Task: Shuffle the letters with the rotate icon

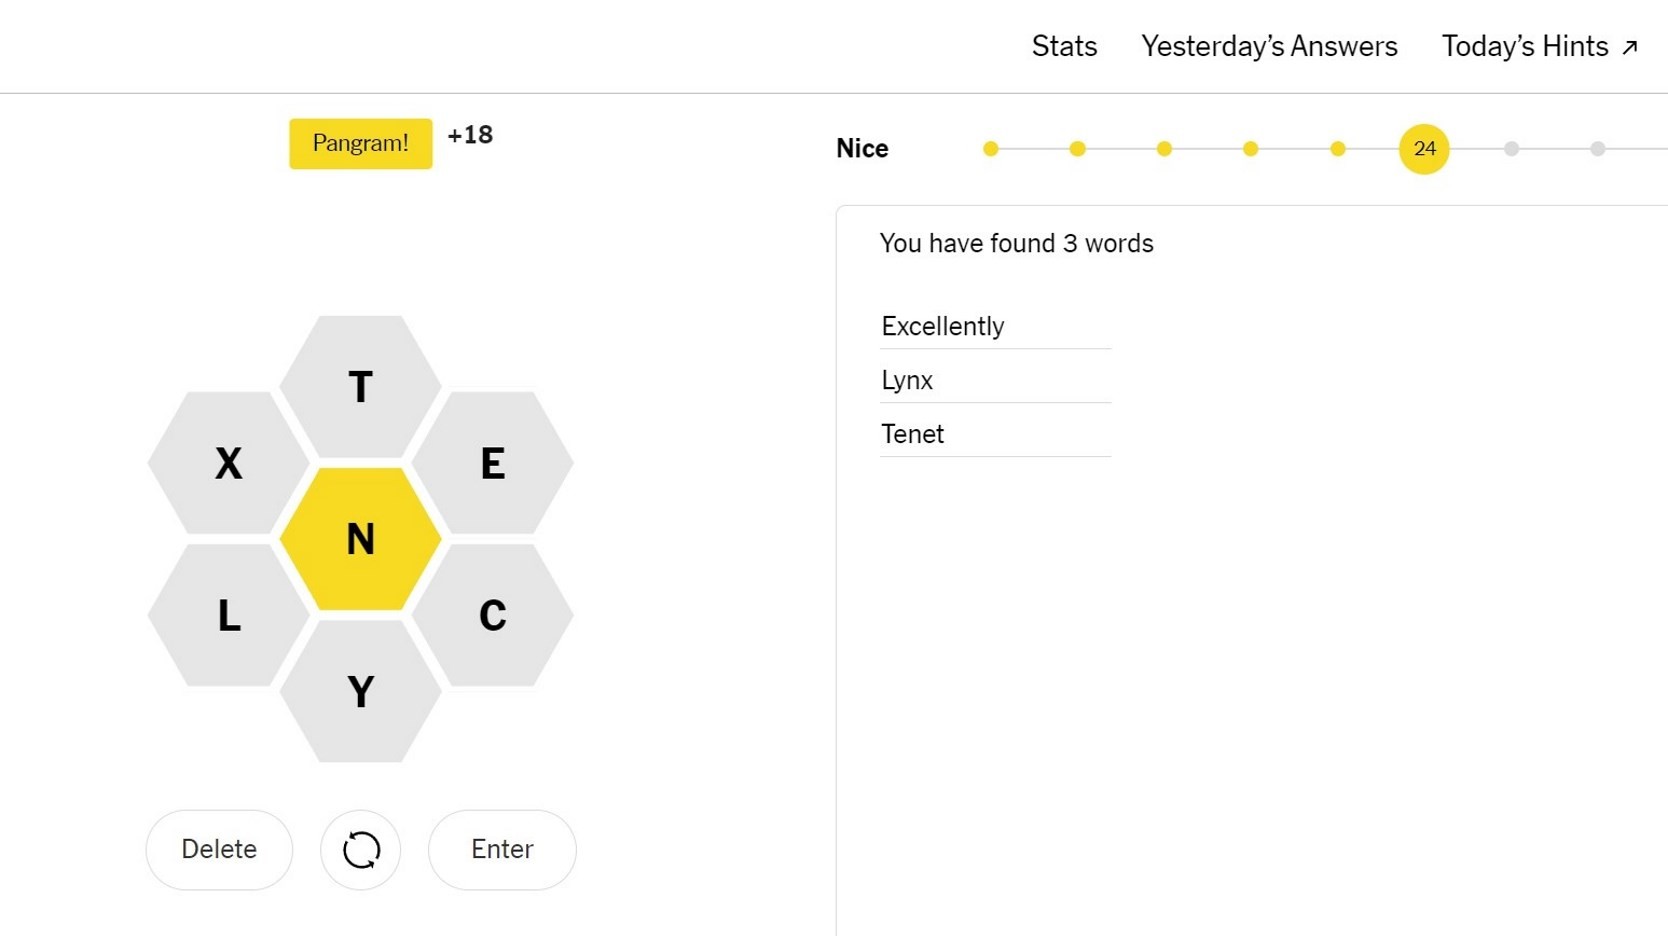Action: click(x=359, y=849)
